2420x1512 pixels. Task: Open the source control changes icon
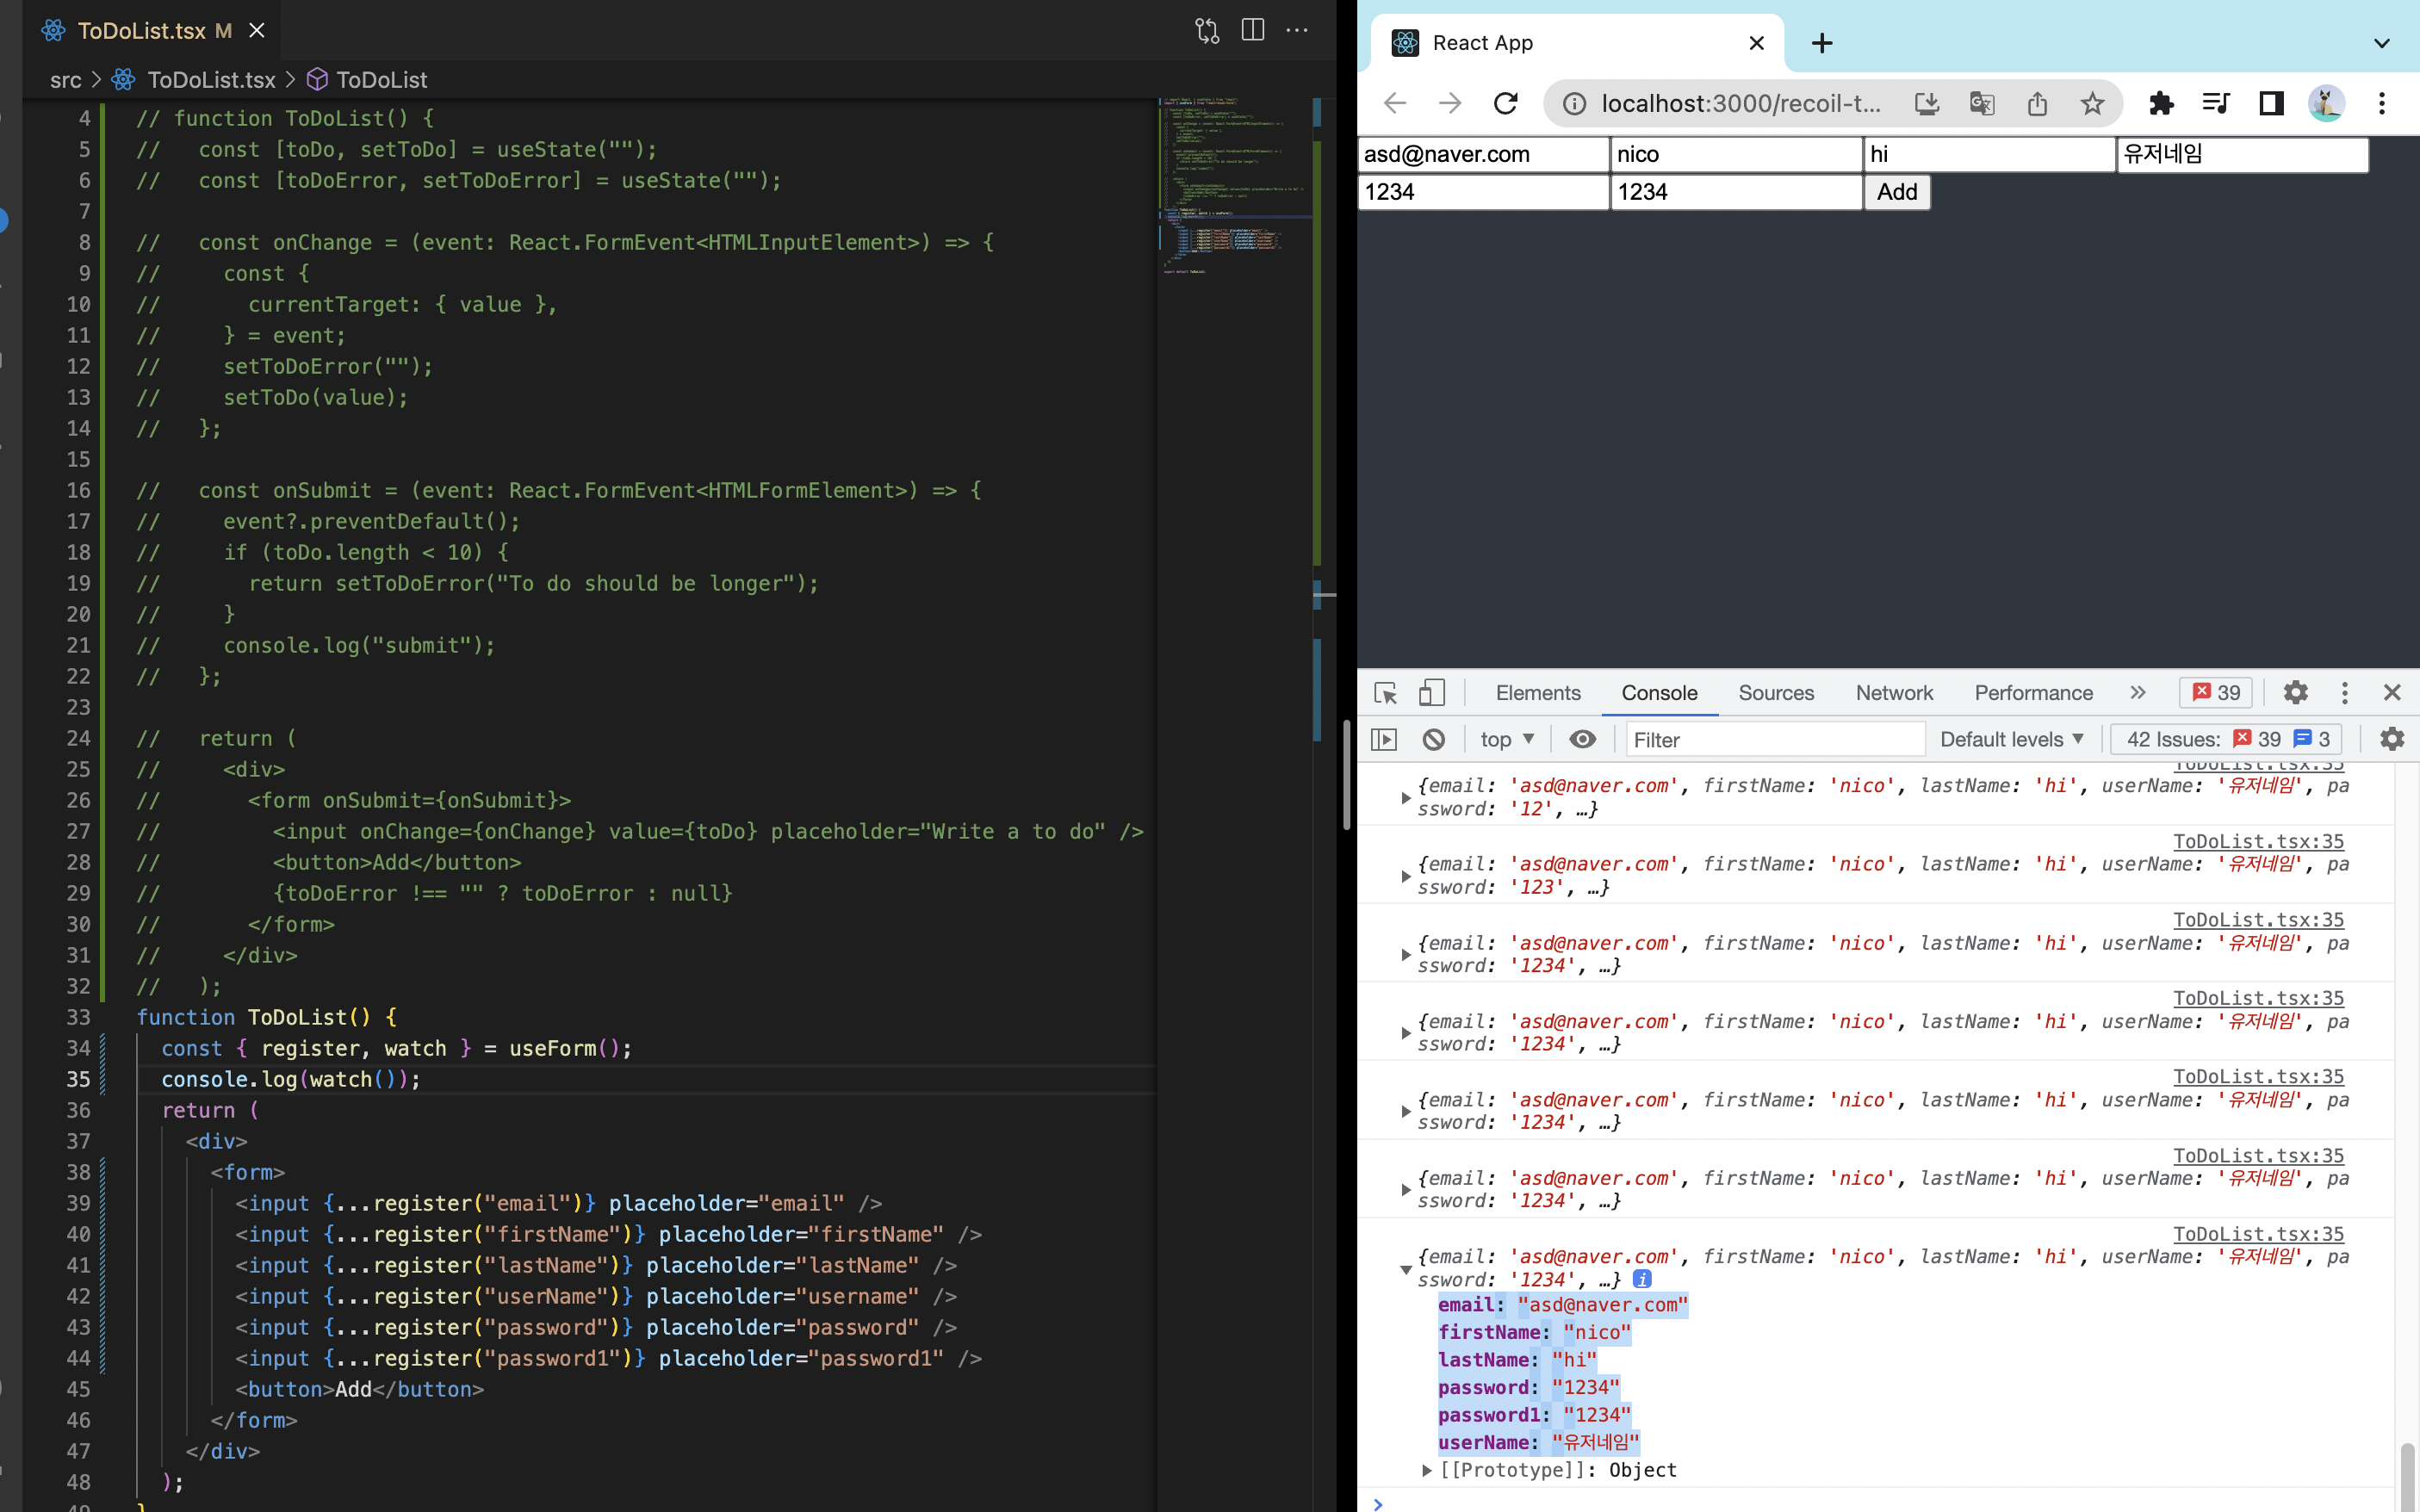click(x=1207, y=30)
